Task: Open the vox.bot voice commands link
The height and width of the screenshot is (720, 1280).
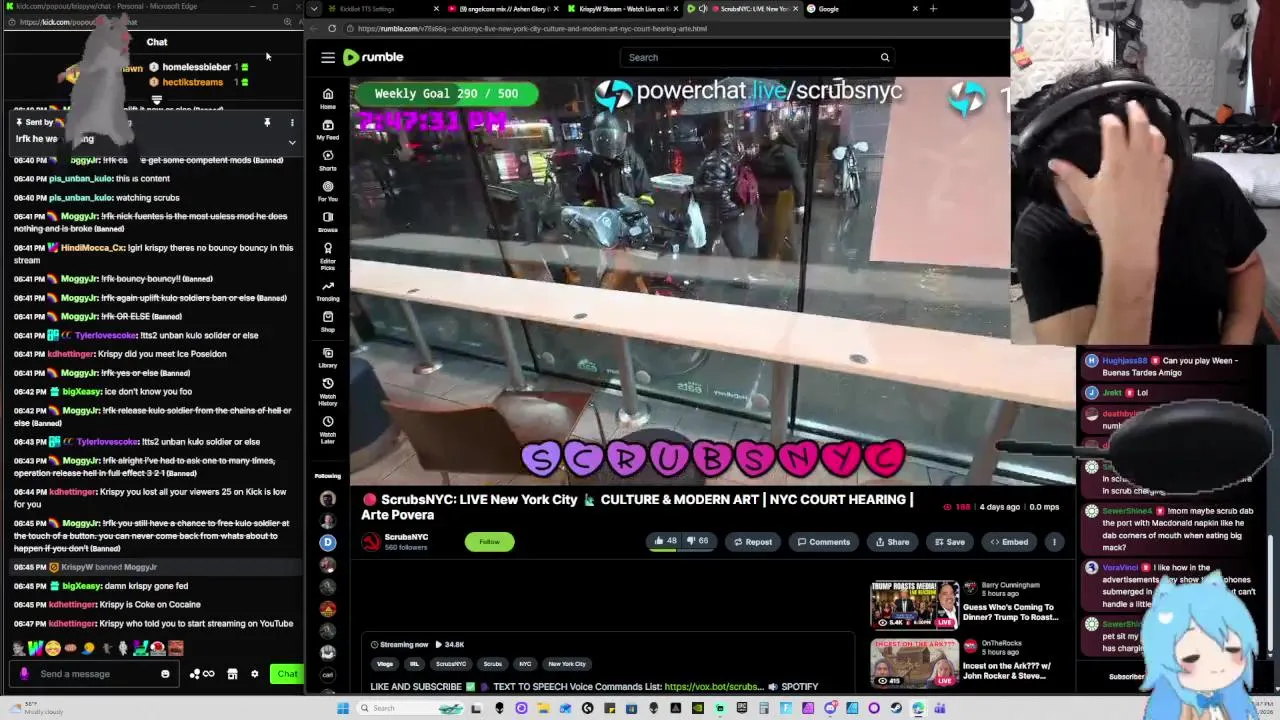Action: [713, 687]
